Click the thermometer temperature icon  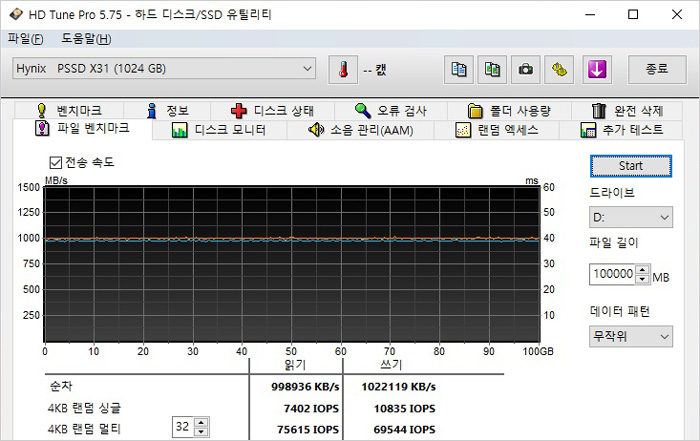click(343, 70)
